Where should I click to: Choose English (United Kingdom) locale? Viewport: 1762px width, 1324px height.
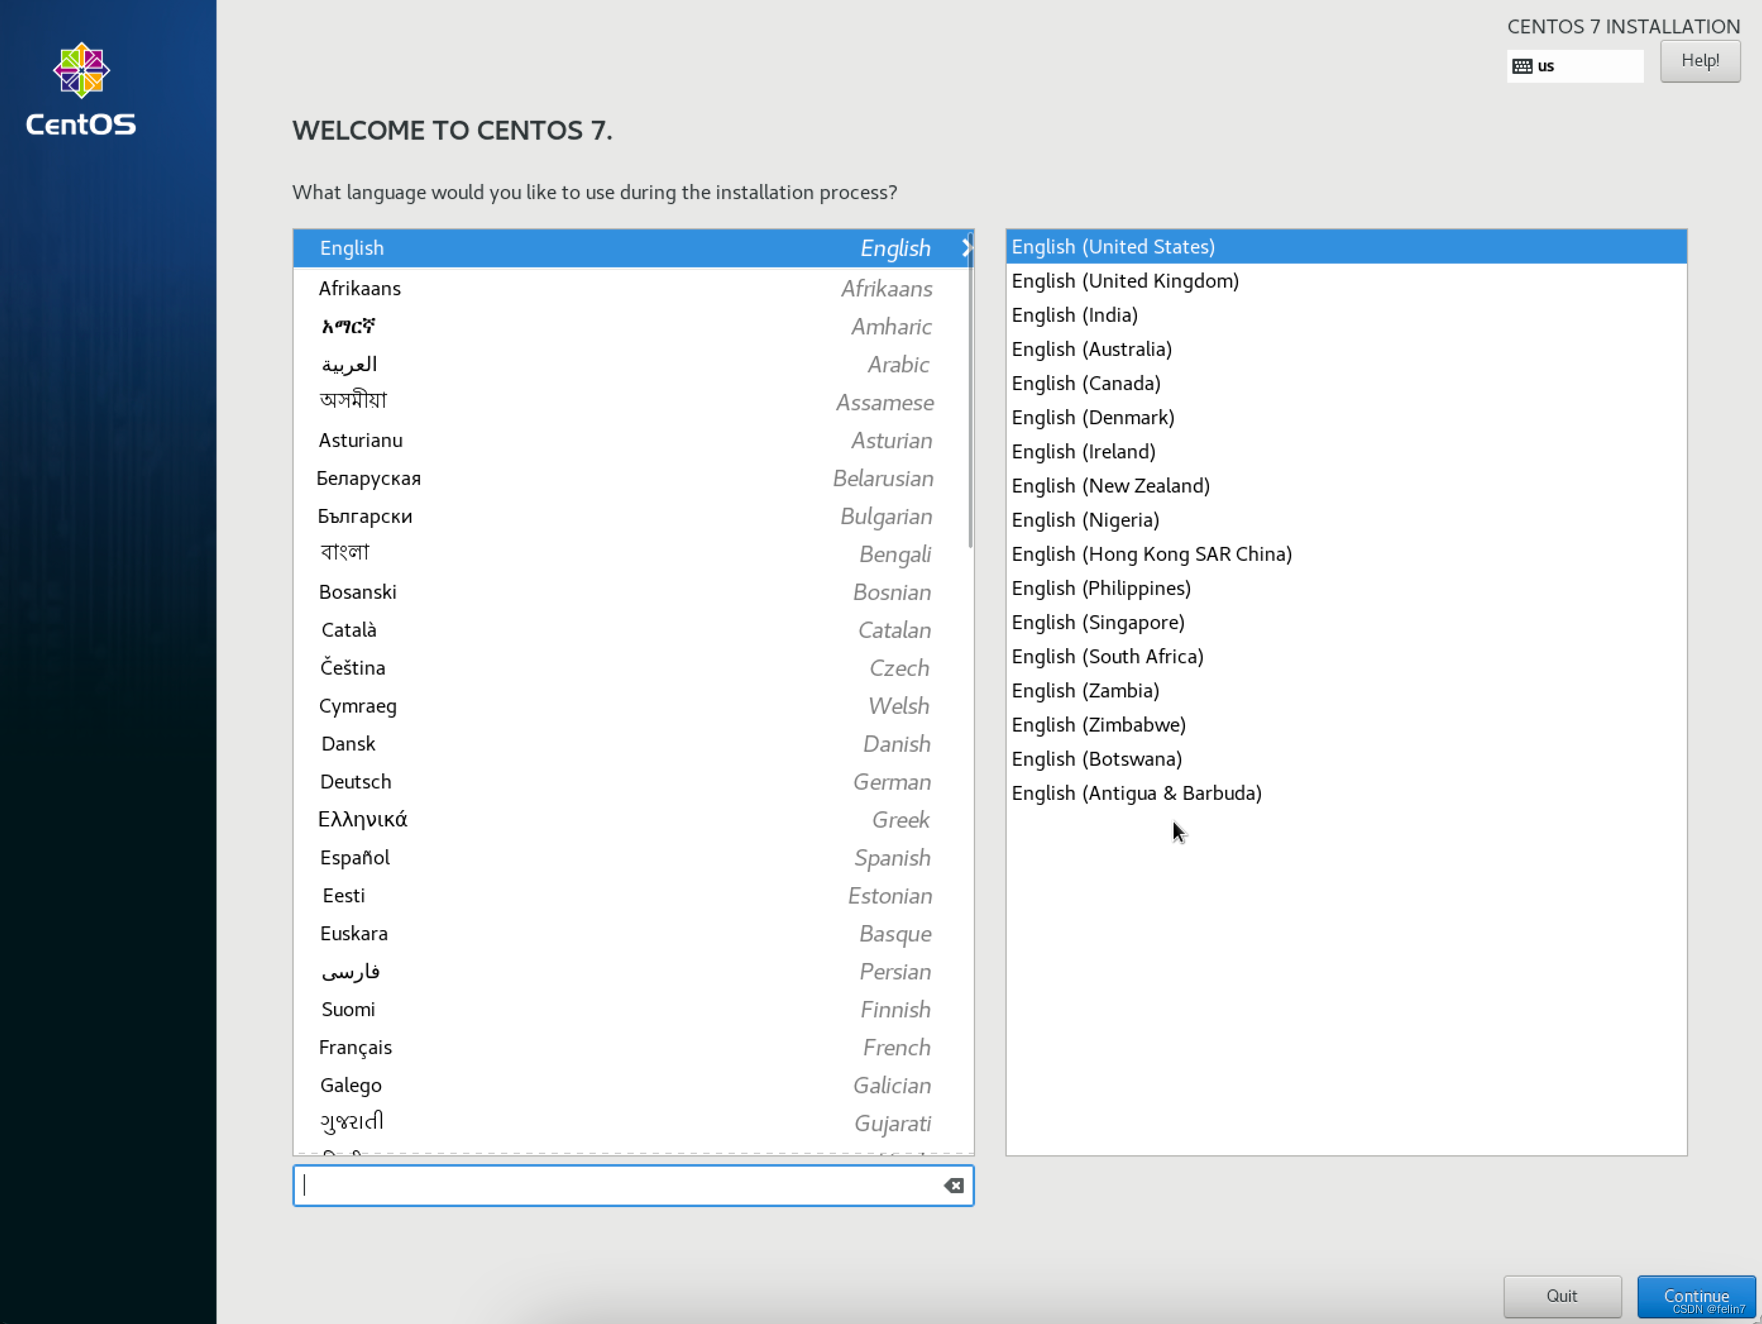[1346, 281]
